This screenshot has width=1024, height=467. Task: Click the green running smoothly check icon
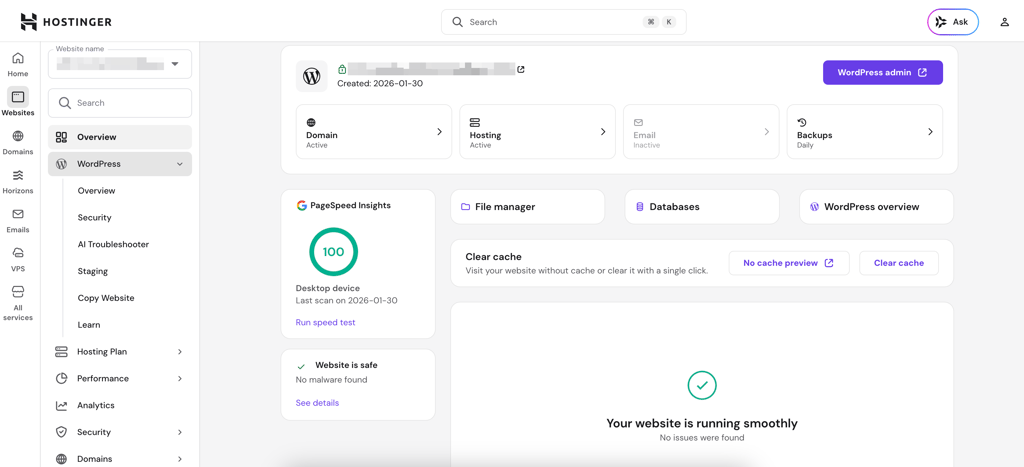702,385
